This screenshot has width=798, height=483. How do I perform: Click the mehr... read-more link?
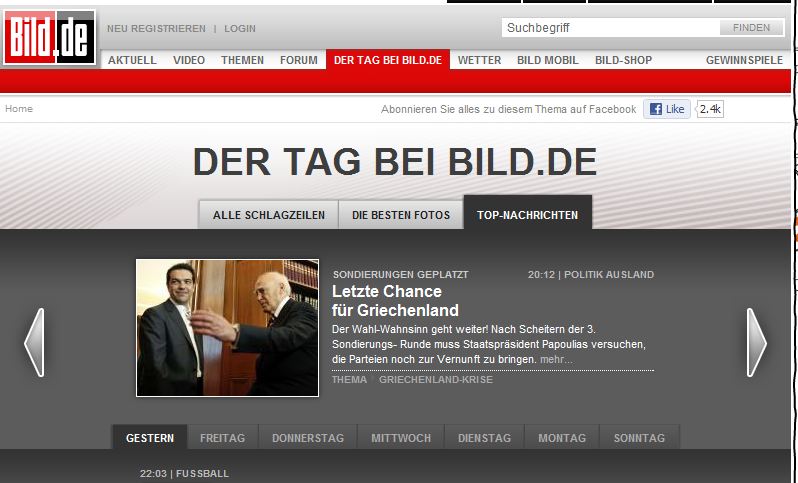point(556,360)
